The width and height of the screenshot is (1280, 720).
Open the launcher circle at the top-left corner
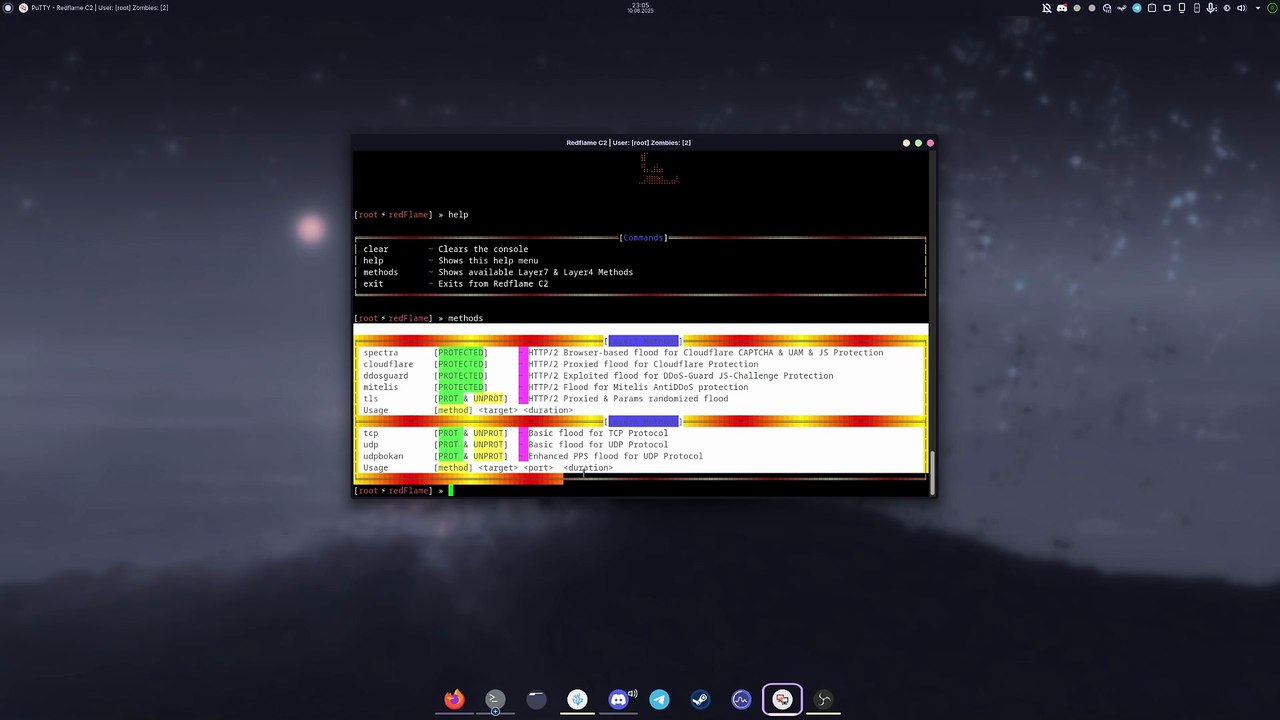(8, 8)
